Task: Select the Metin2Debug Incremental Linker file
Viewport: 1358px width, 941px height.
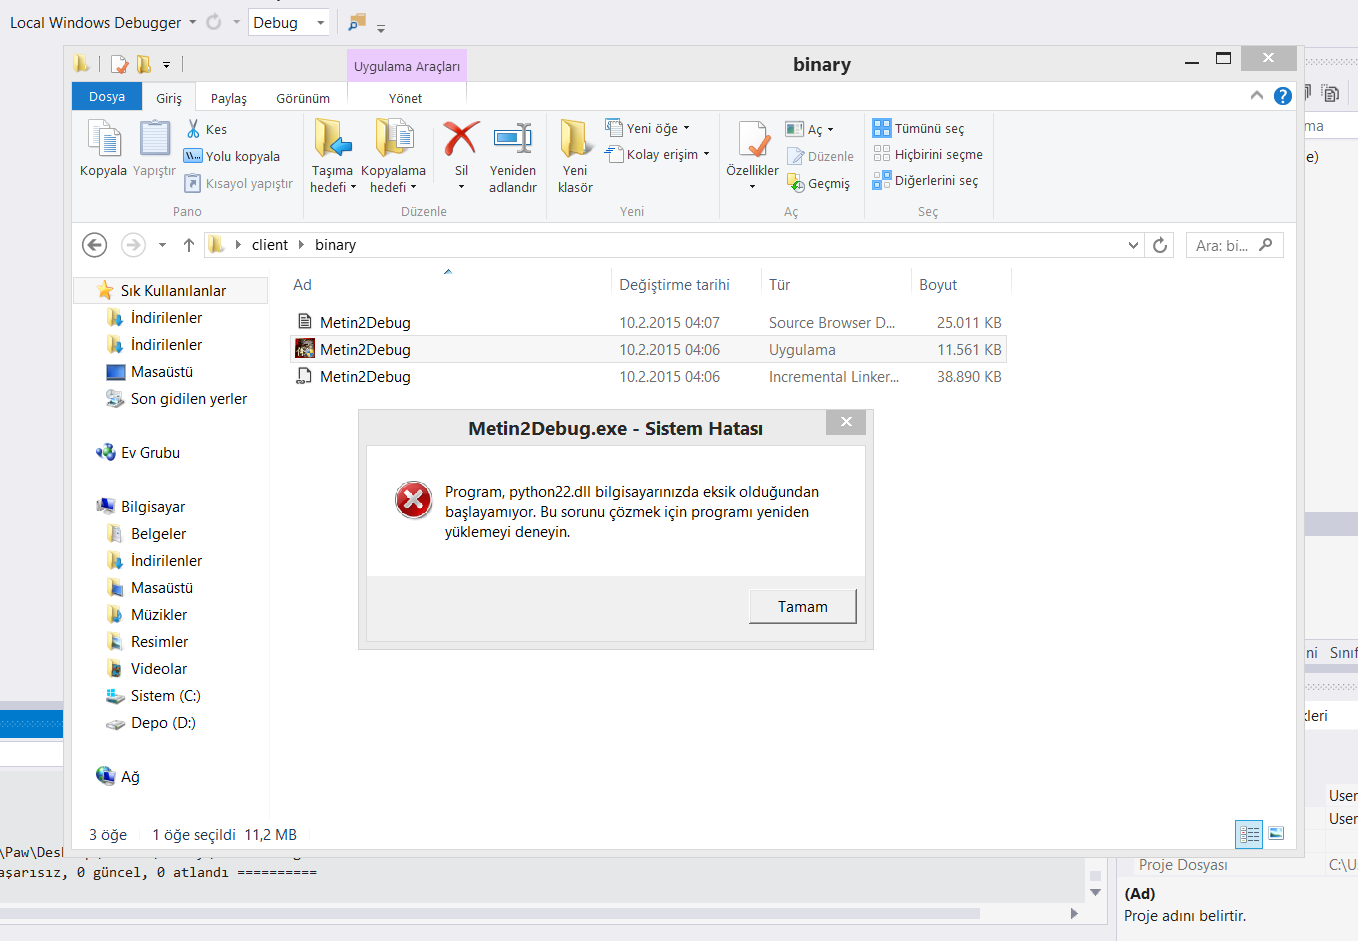Action: (x=648, y=376)
